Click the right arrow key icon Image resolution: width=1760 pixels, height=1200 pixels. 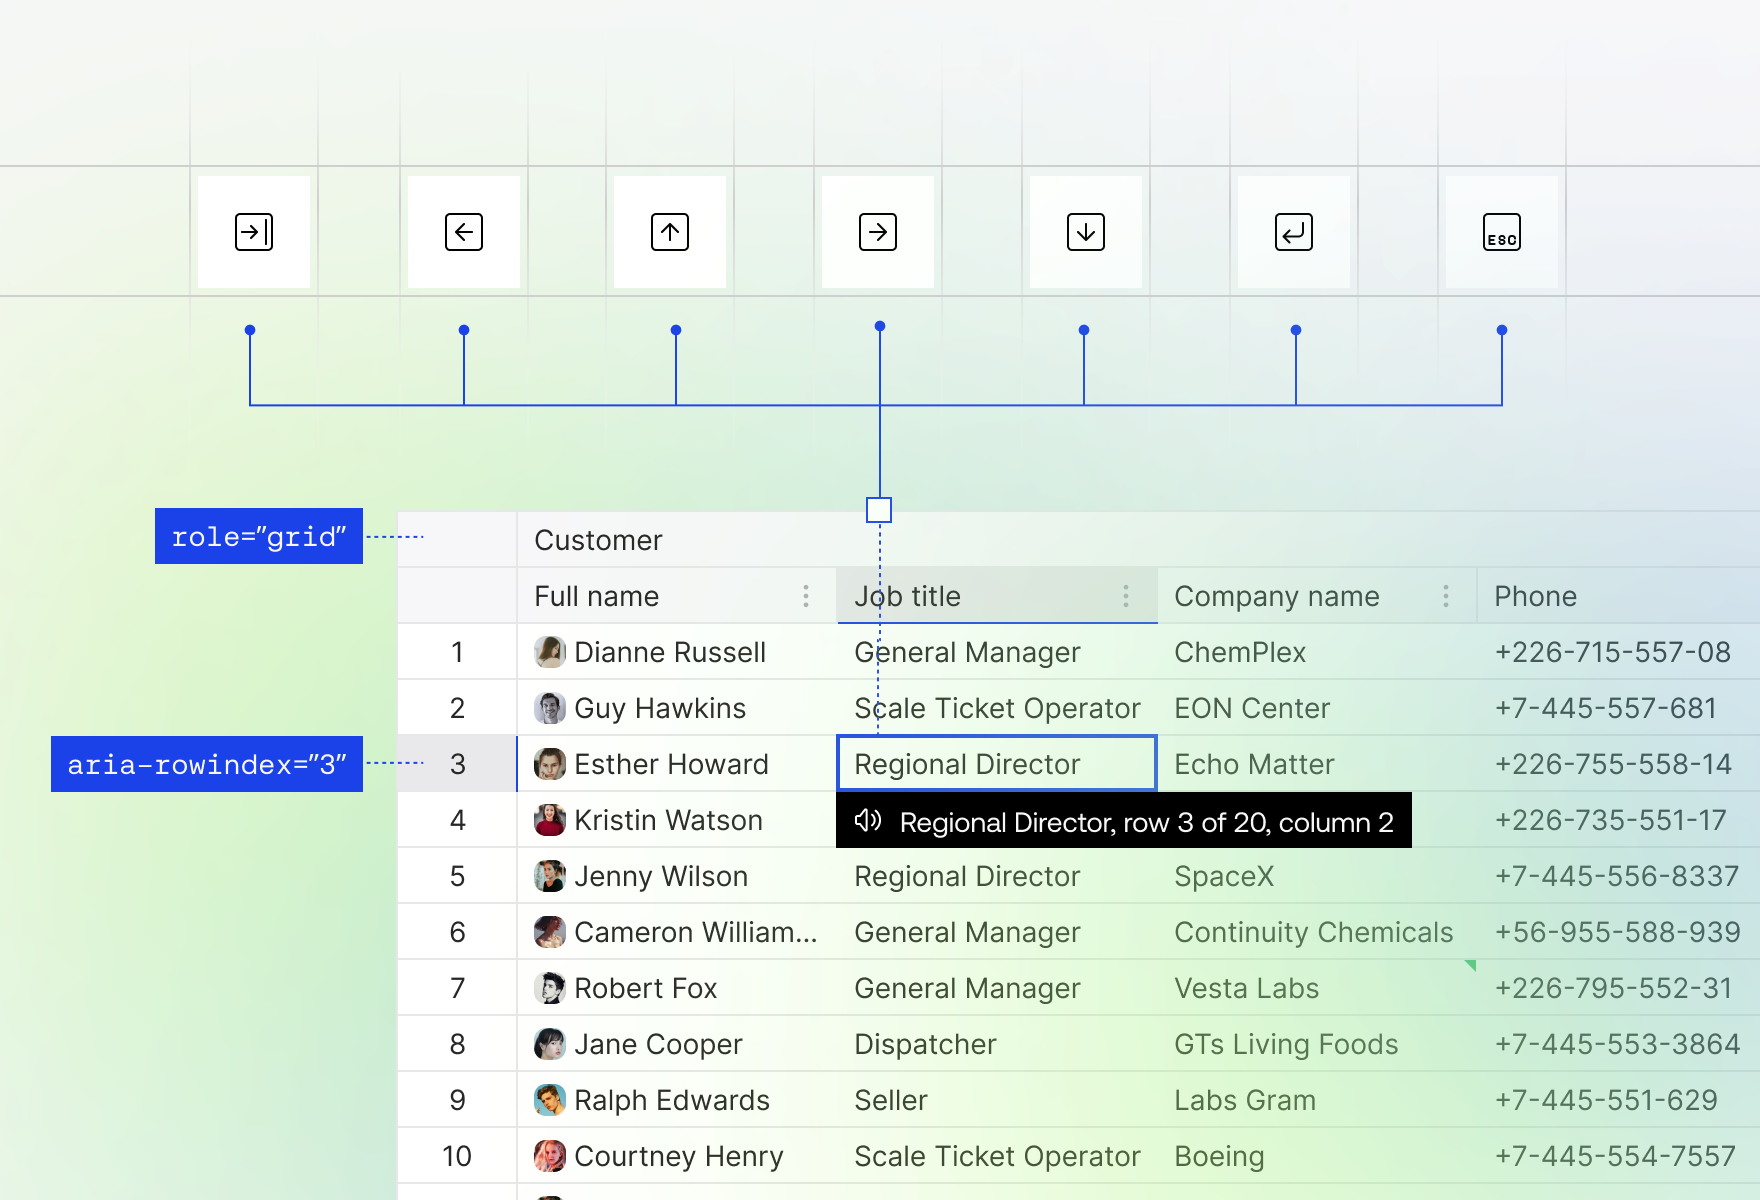[878, 232]
